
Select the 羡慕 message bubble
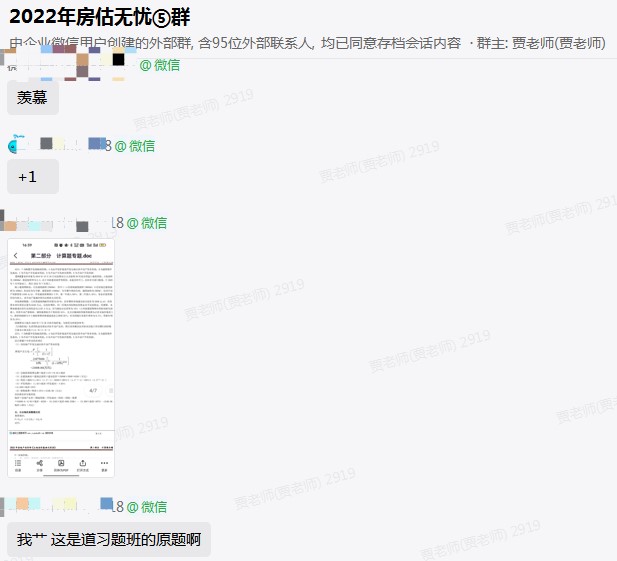coord(33,97)
